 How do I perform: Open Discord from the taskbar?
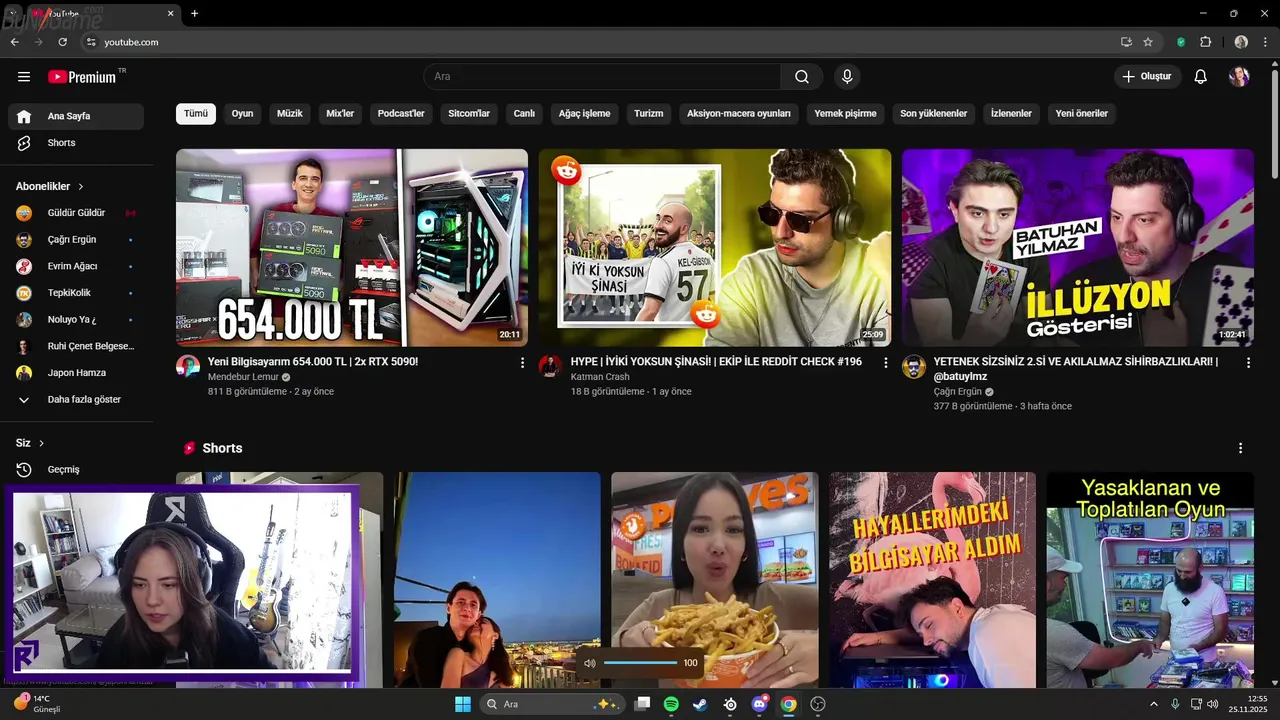759,704
